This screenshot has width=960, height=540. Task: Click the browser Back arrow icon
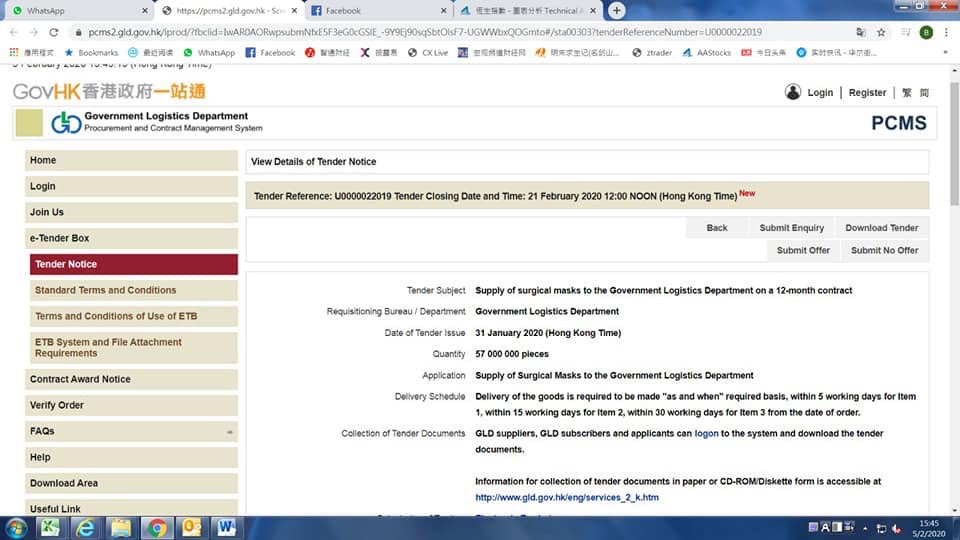pyautogui.click(x=13, y=32)
